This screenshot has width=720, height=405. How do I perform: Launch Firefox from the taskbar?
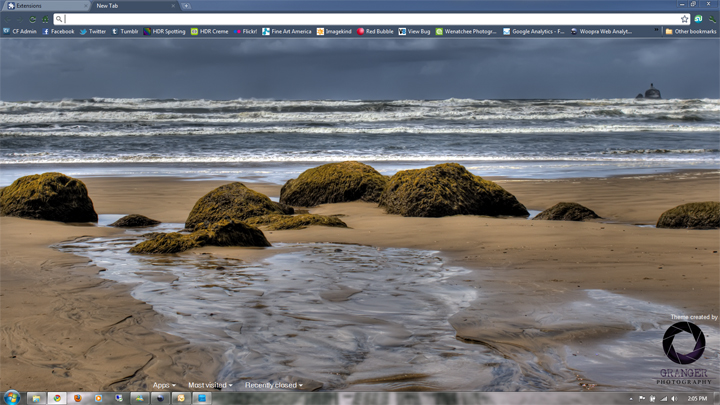pos(77,397)
